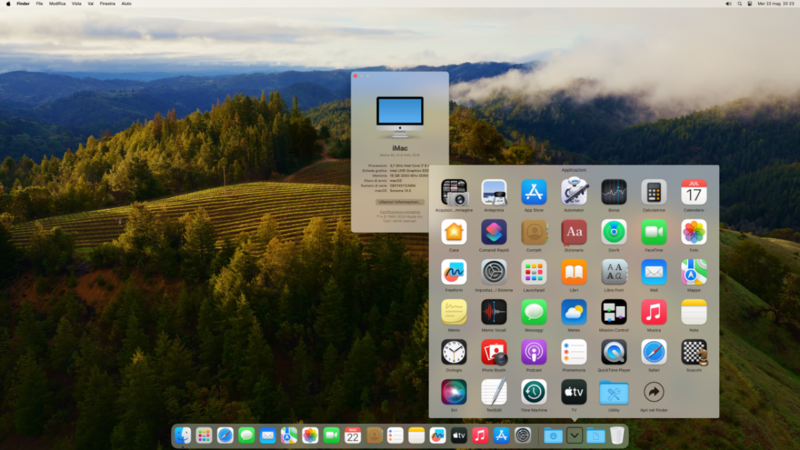Launch QuickTime Player from the stack

(614, 352)
